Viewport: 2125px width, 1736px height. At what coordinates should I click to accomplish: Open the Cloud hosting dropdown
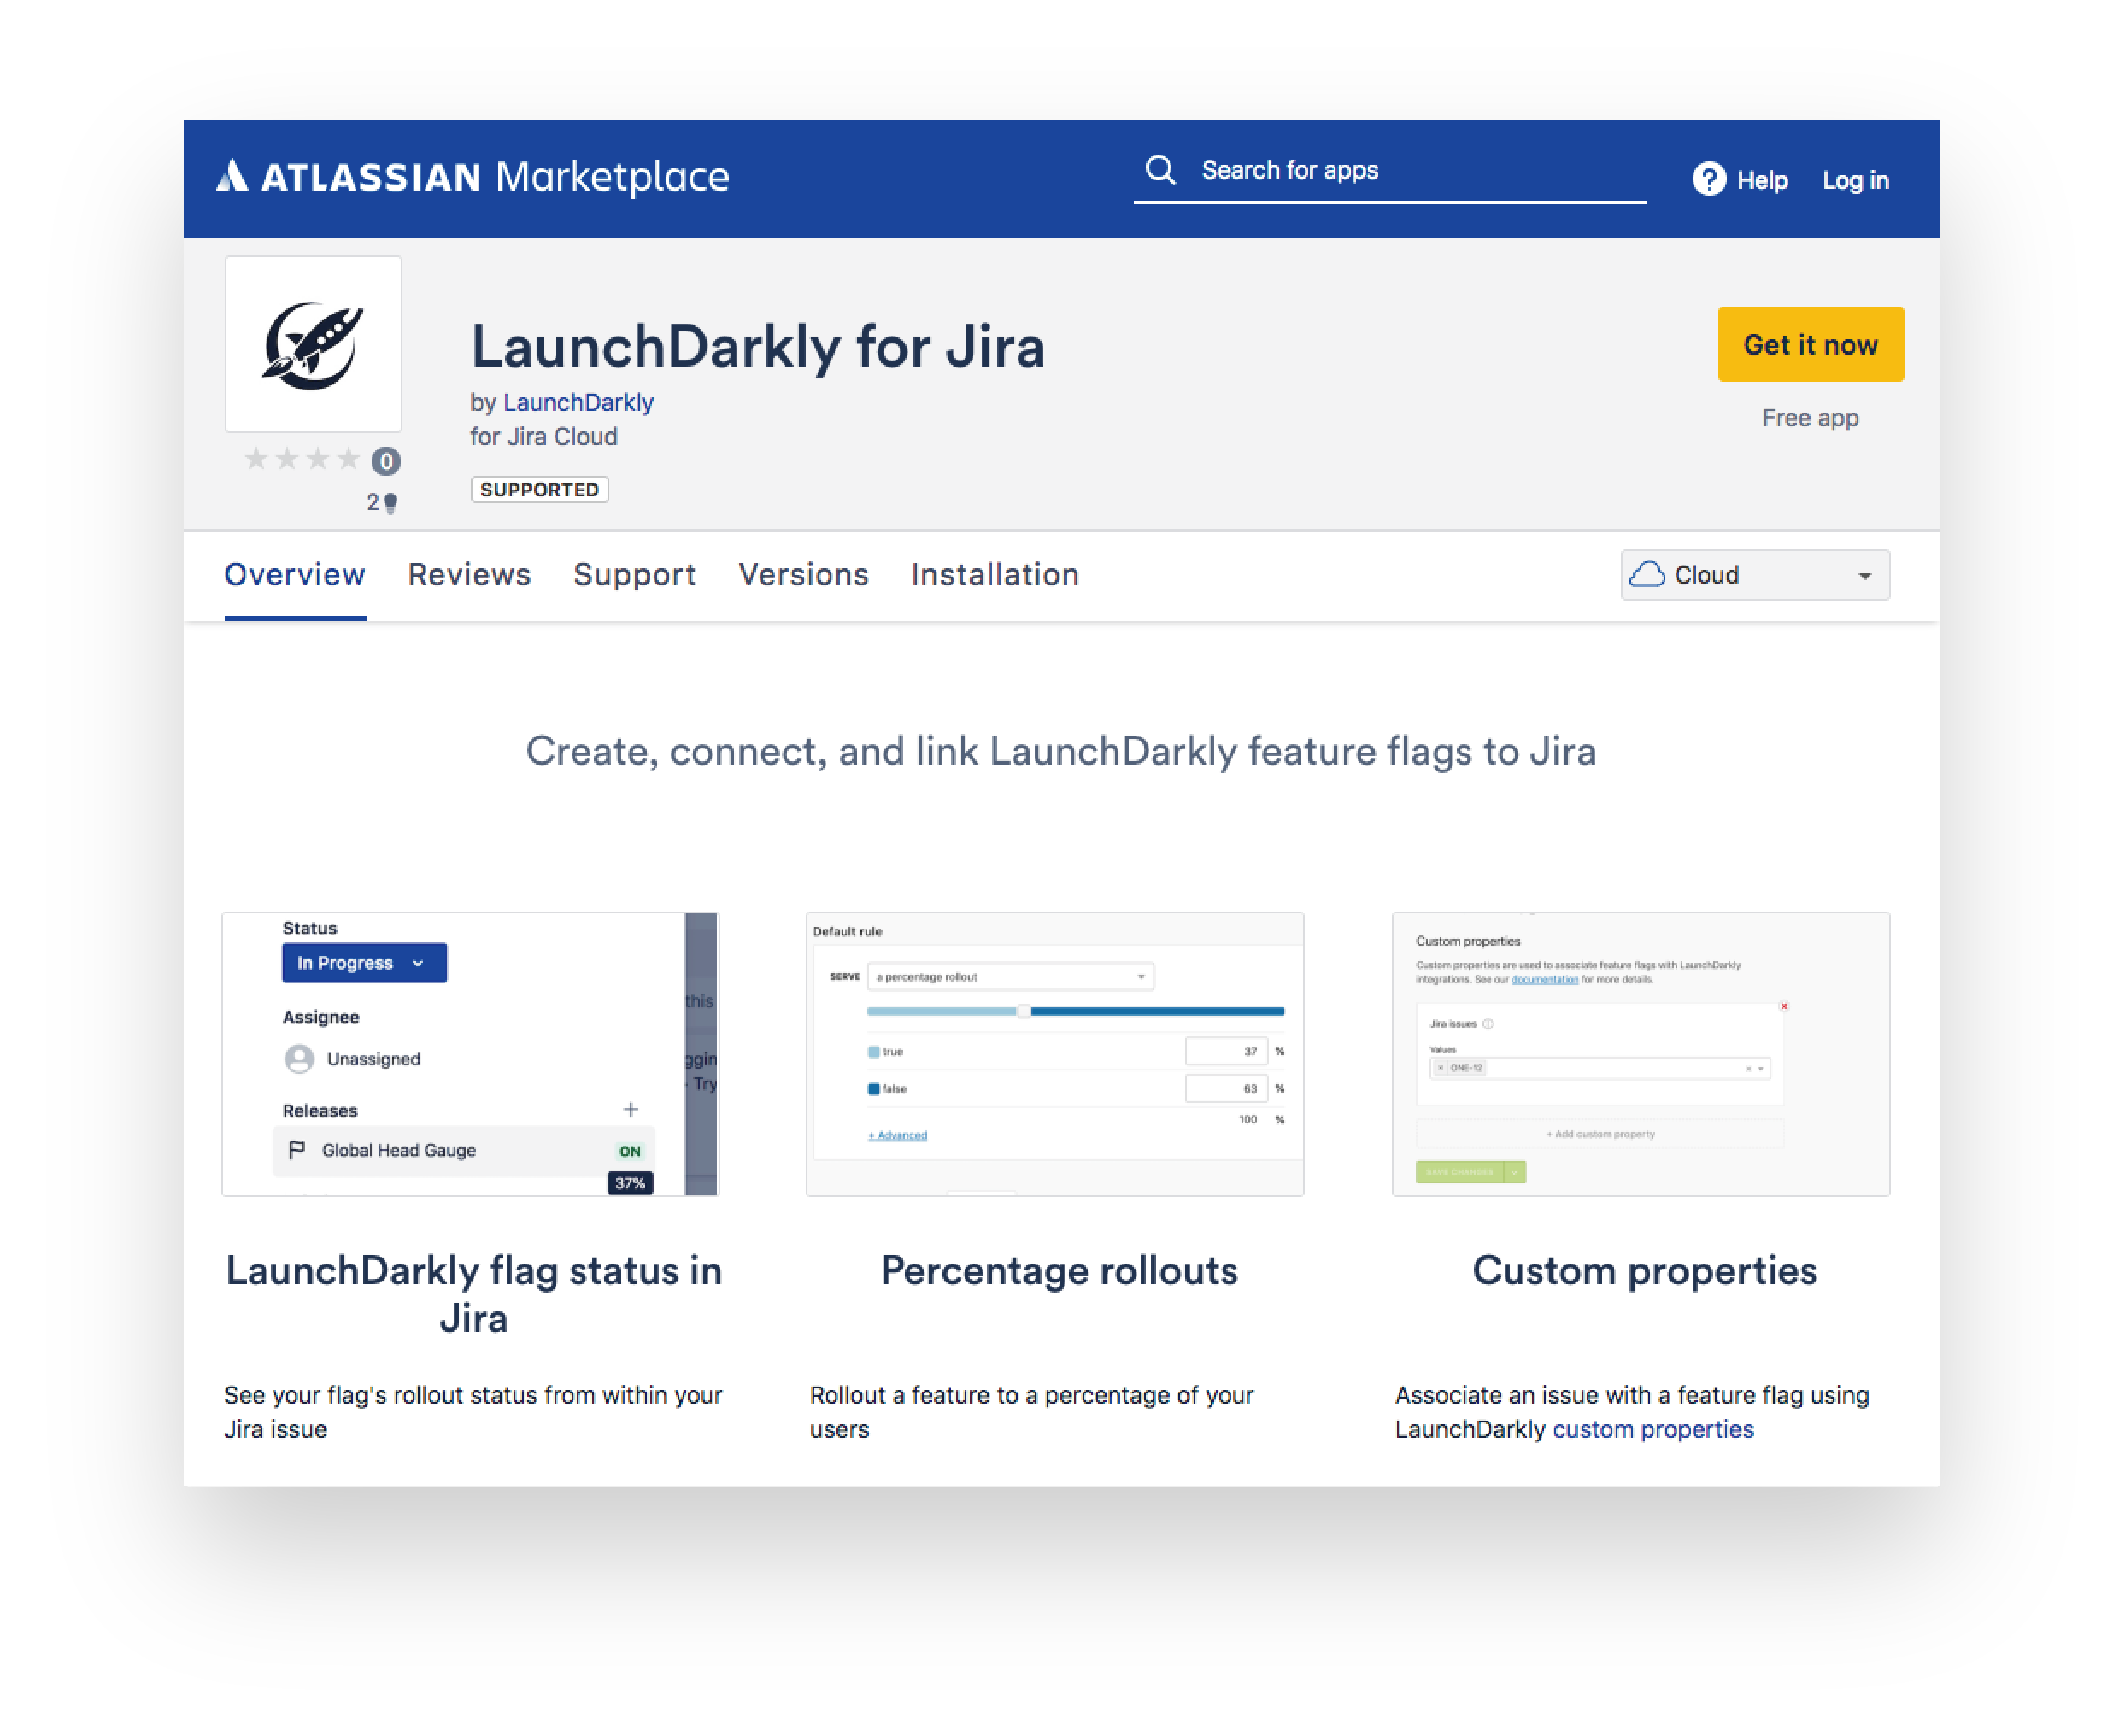[x=1755, y=574]
